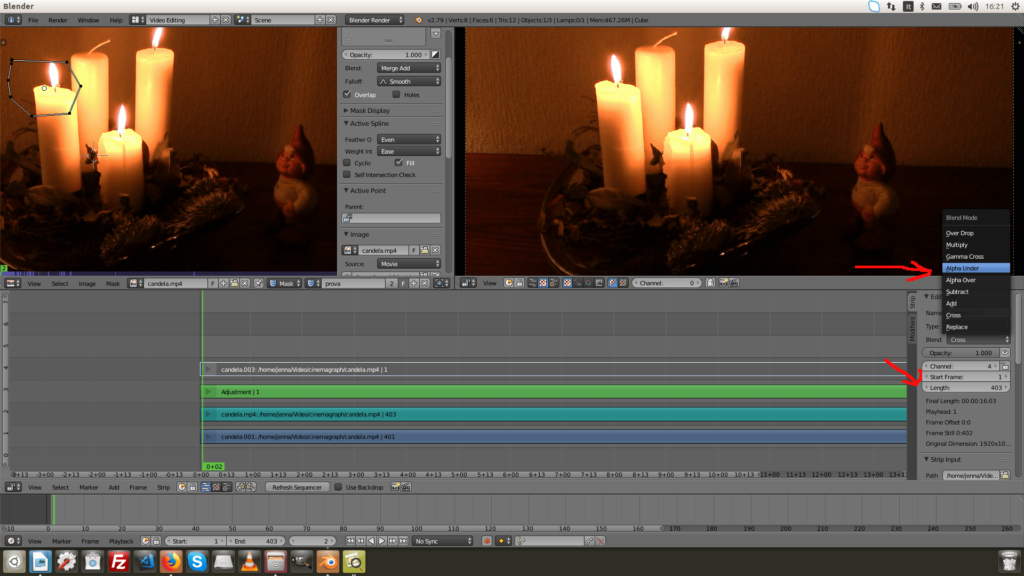Open the Feather Offset Even dropdown
This screenshot has width=1024, height=576.
(x=409, y=139)
